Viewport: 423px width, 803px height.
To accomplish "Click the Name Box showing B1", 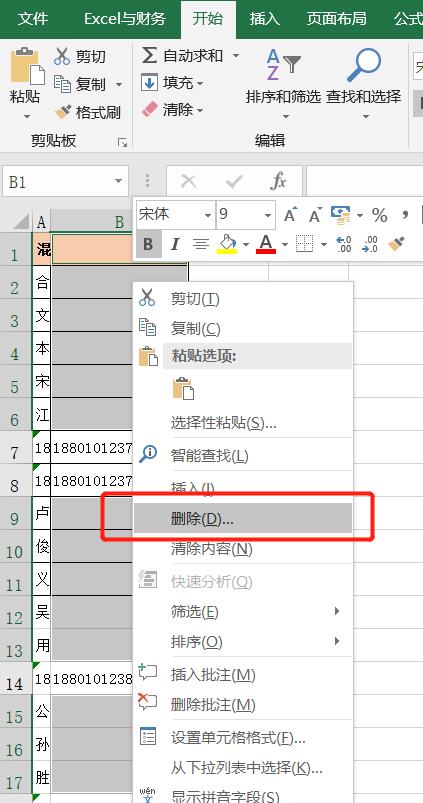I will [59, 181].
